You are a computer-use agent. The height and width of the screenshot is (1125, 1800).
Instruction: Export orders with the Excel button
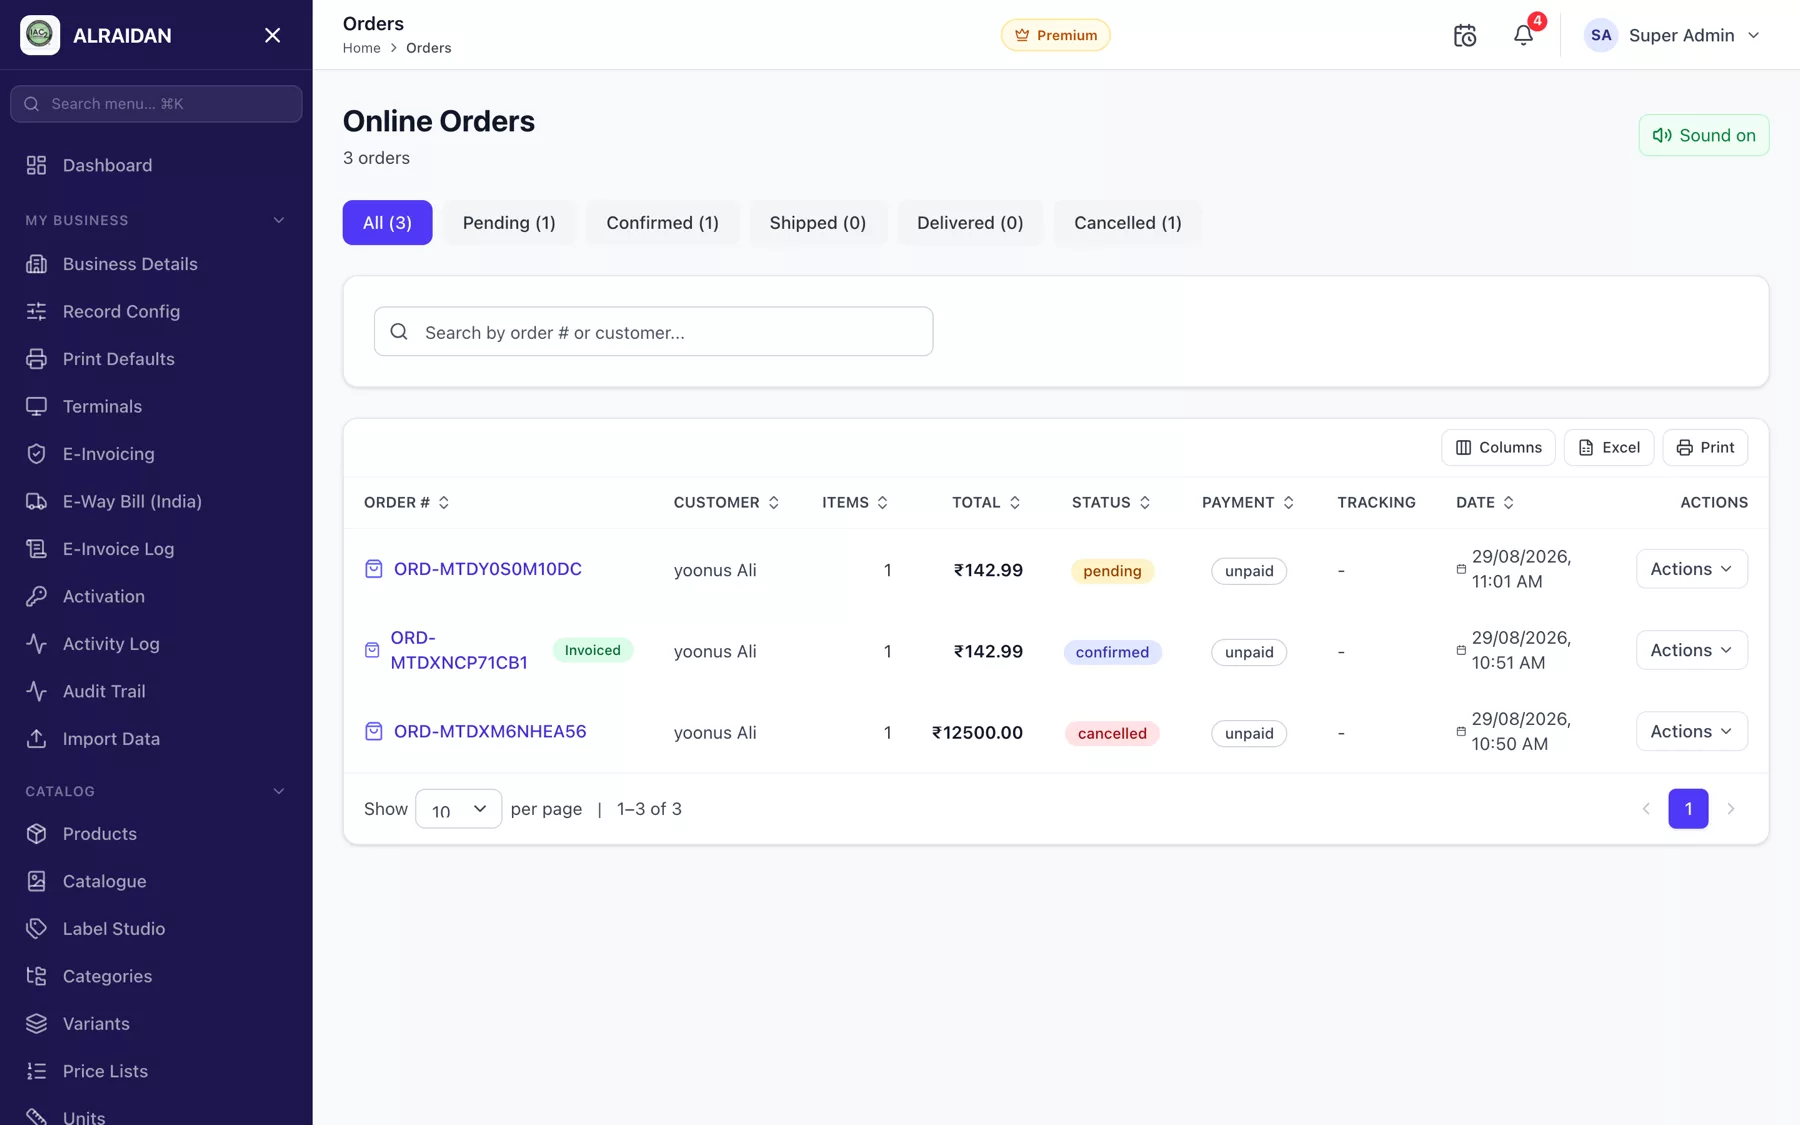point(1609,447)
